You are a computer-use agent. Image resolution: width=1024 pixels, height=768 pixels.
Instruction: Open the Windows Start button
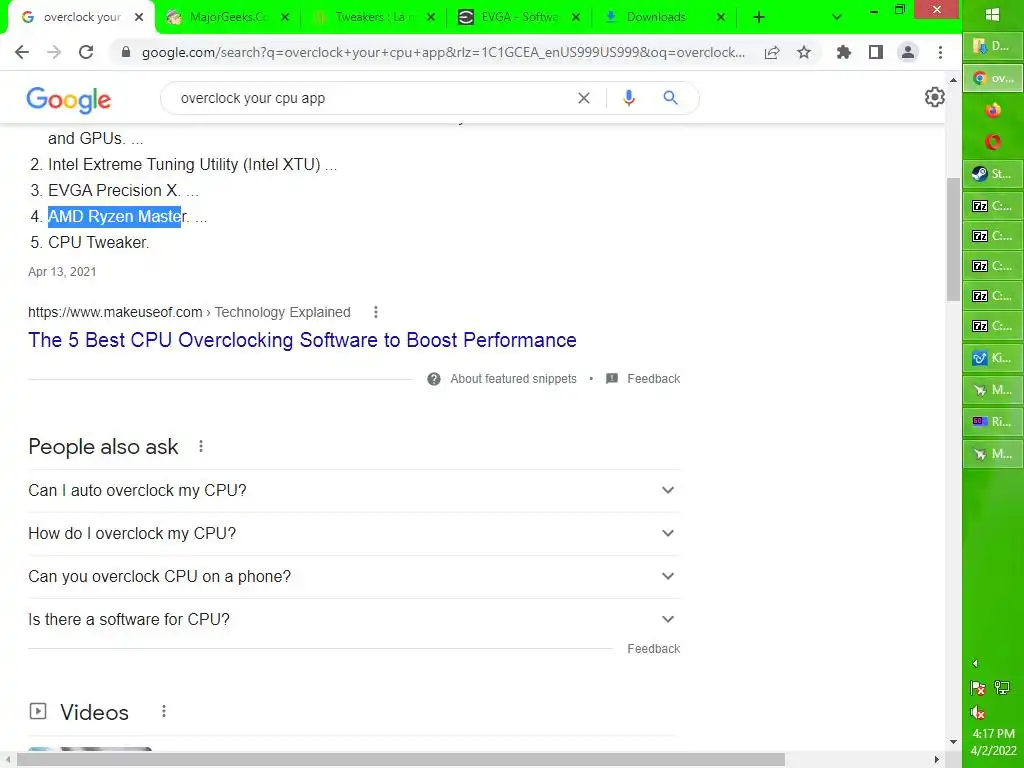993,14
